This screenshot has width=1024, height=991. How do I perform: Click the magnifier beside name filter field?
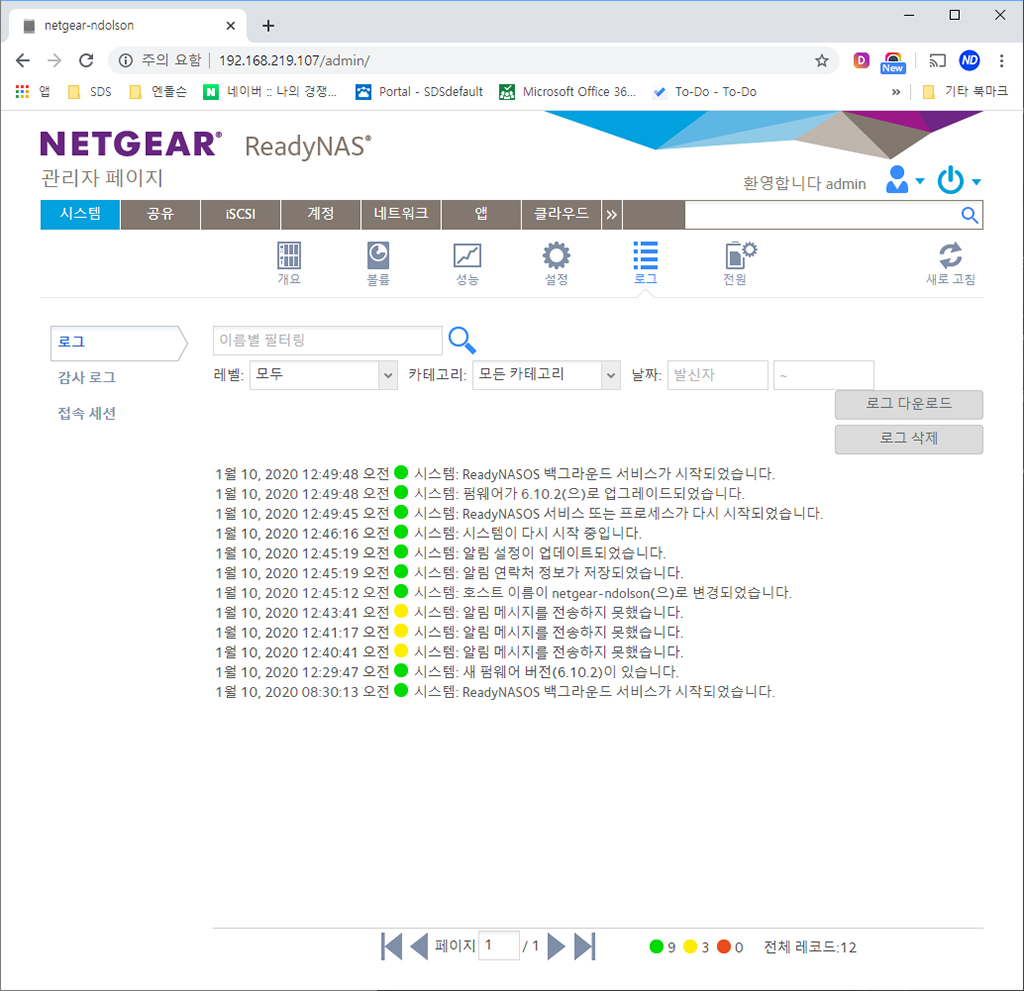point(462,340)
